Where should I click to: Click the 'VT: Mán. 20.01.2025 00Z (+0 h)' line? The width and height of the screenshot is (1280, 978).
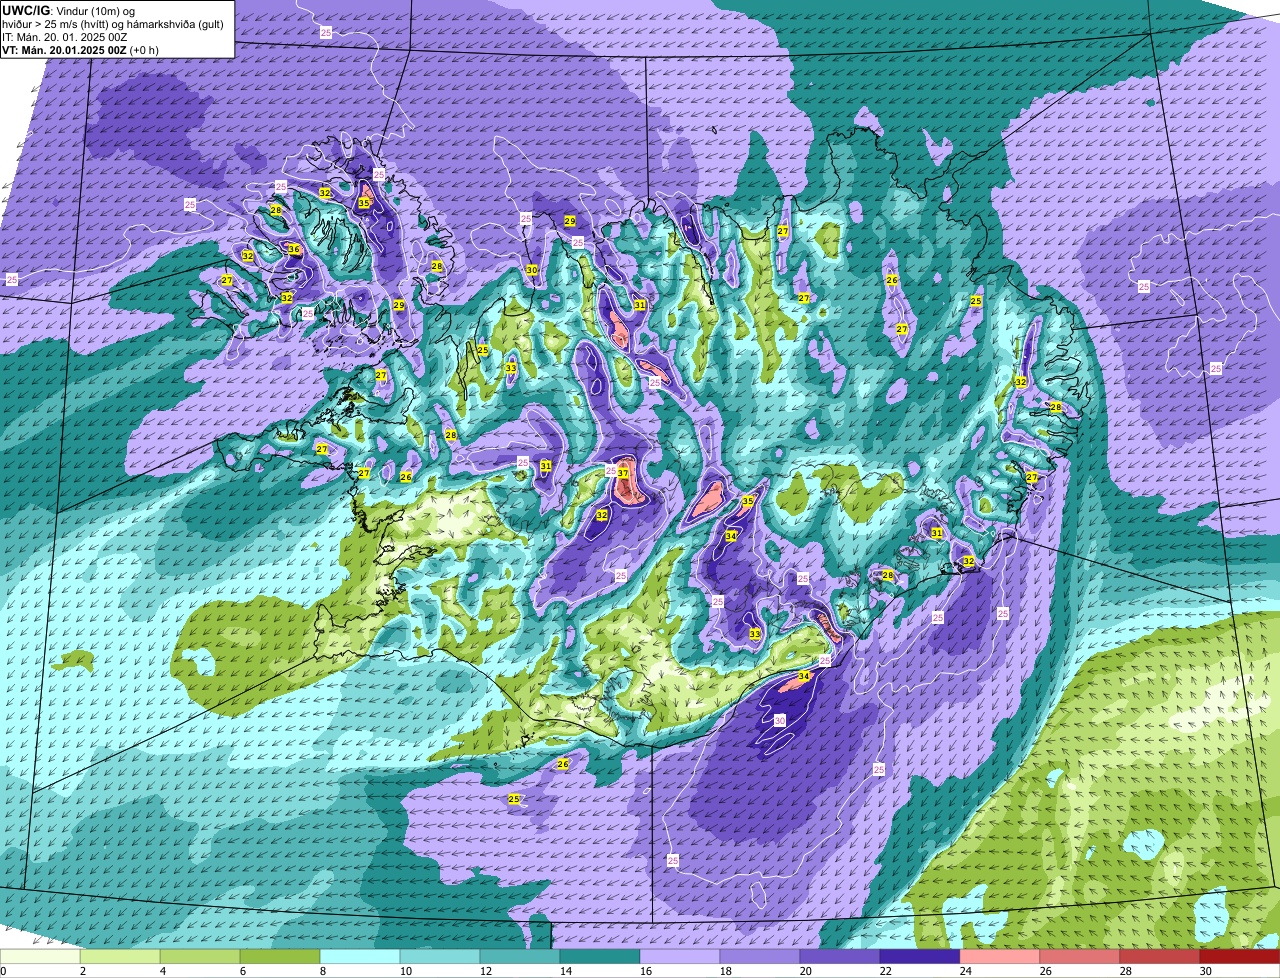click(80, 50)
